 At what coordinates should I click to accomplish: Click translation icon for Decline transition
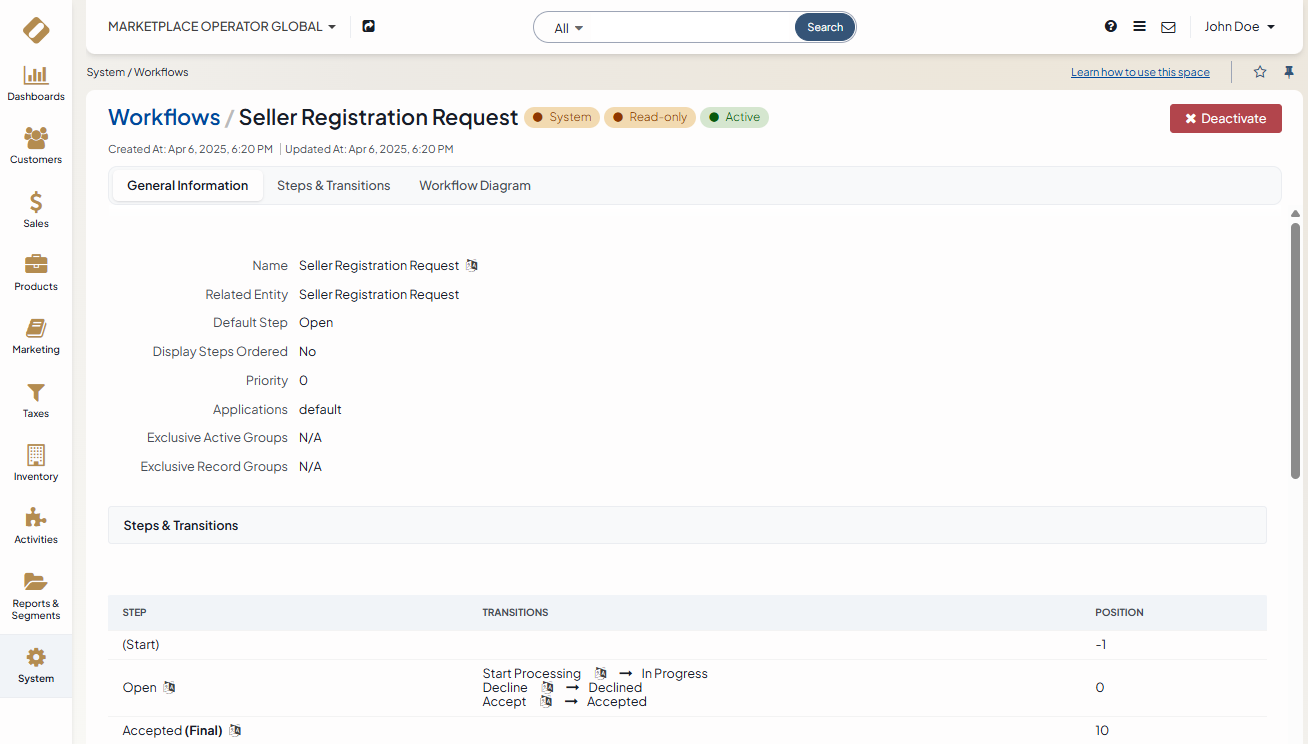547,688
